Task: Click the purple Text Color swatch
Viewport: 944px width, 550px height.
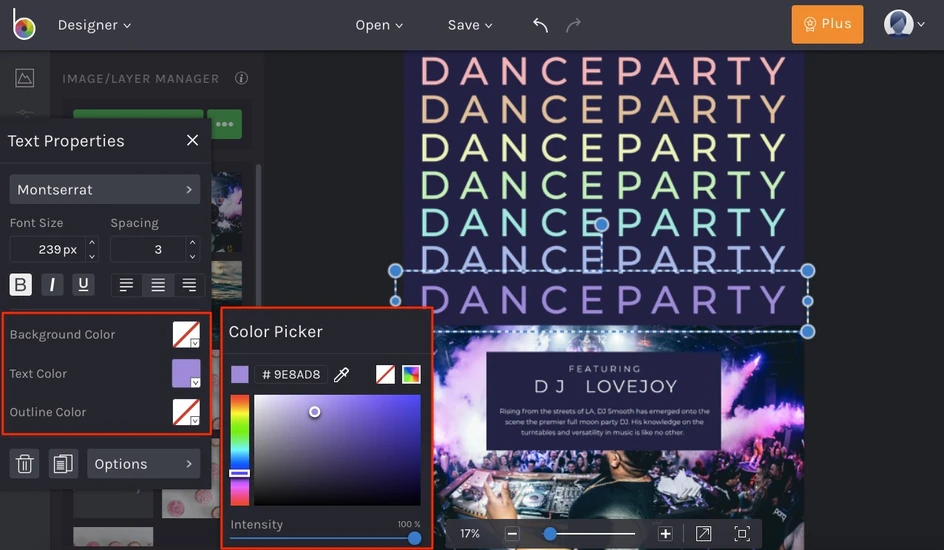Action: (x=186, y=373)
